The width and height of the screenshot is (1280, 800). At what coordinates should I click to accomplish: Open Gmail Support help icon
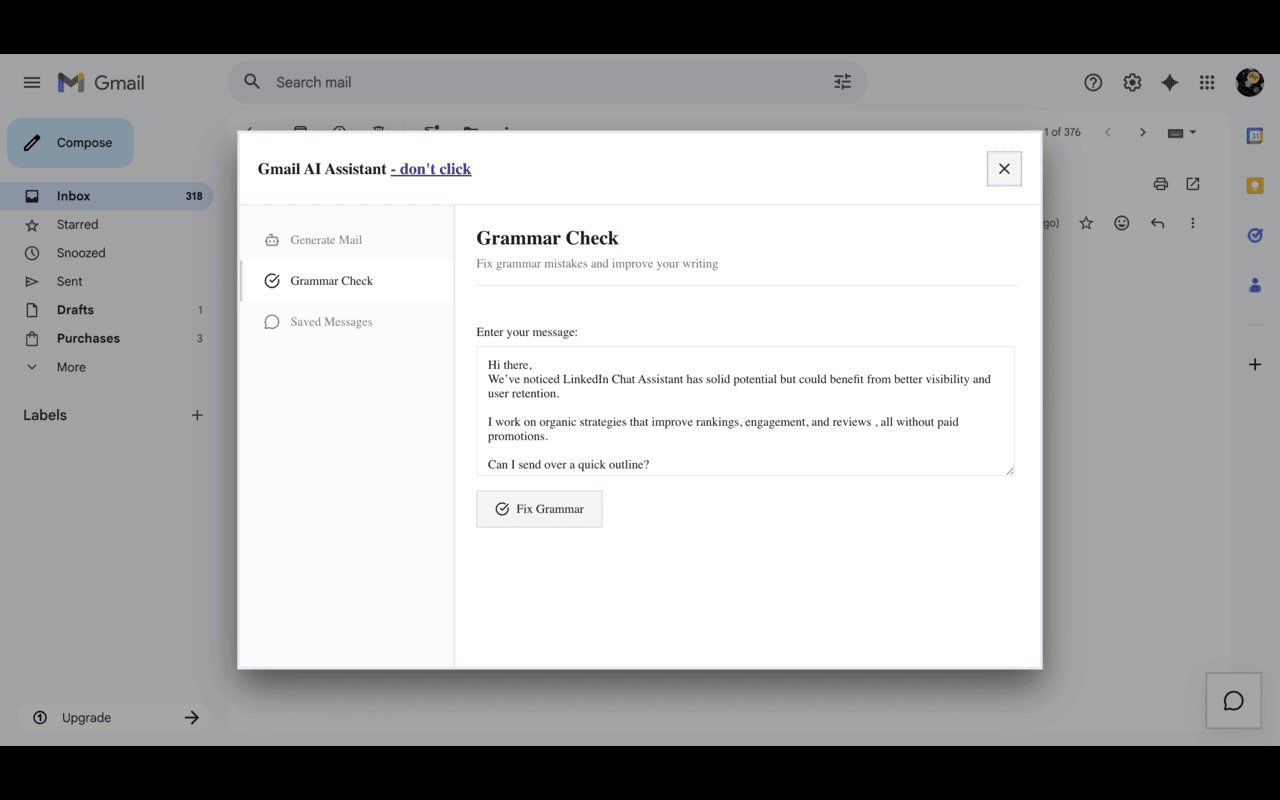pos(1093,82)
